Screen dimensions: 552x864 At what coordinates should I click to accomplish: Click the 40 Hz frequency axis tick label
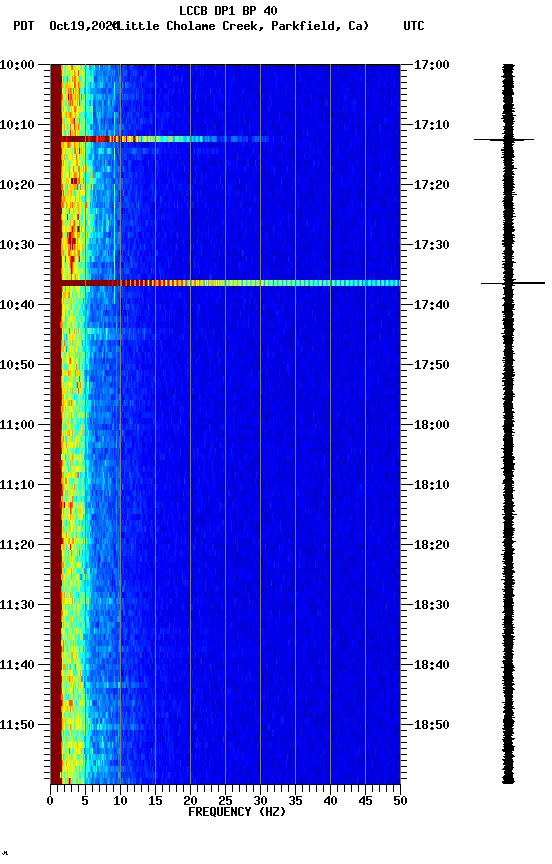tap(330, 801)
